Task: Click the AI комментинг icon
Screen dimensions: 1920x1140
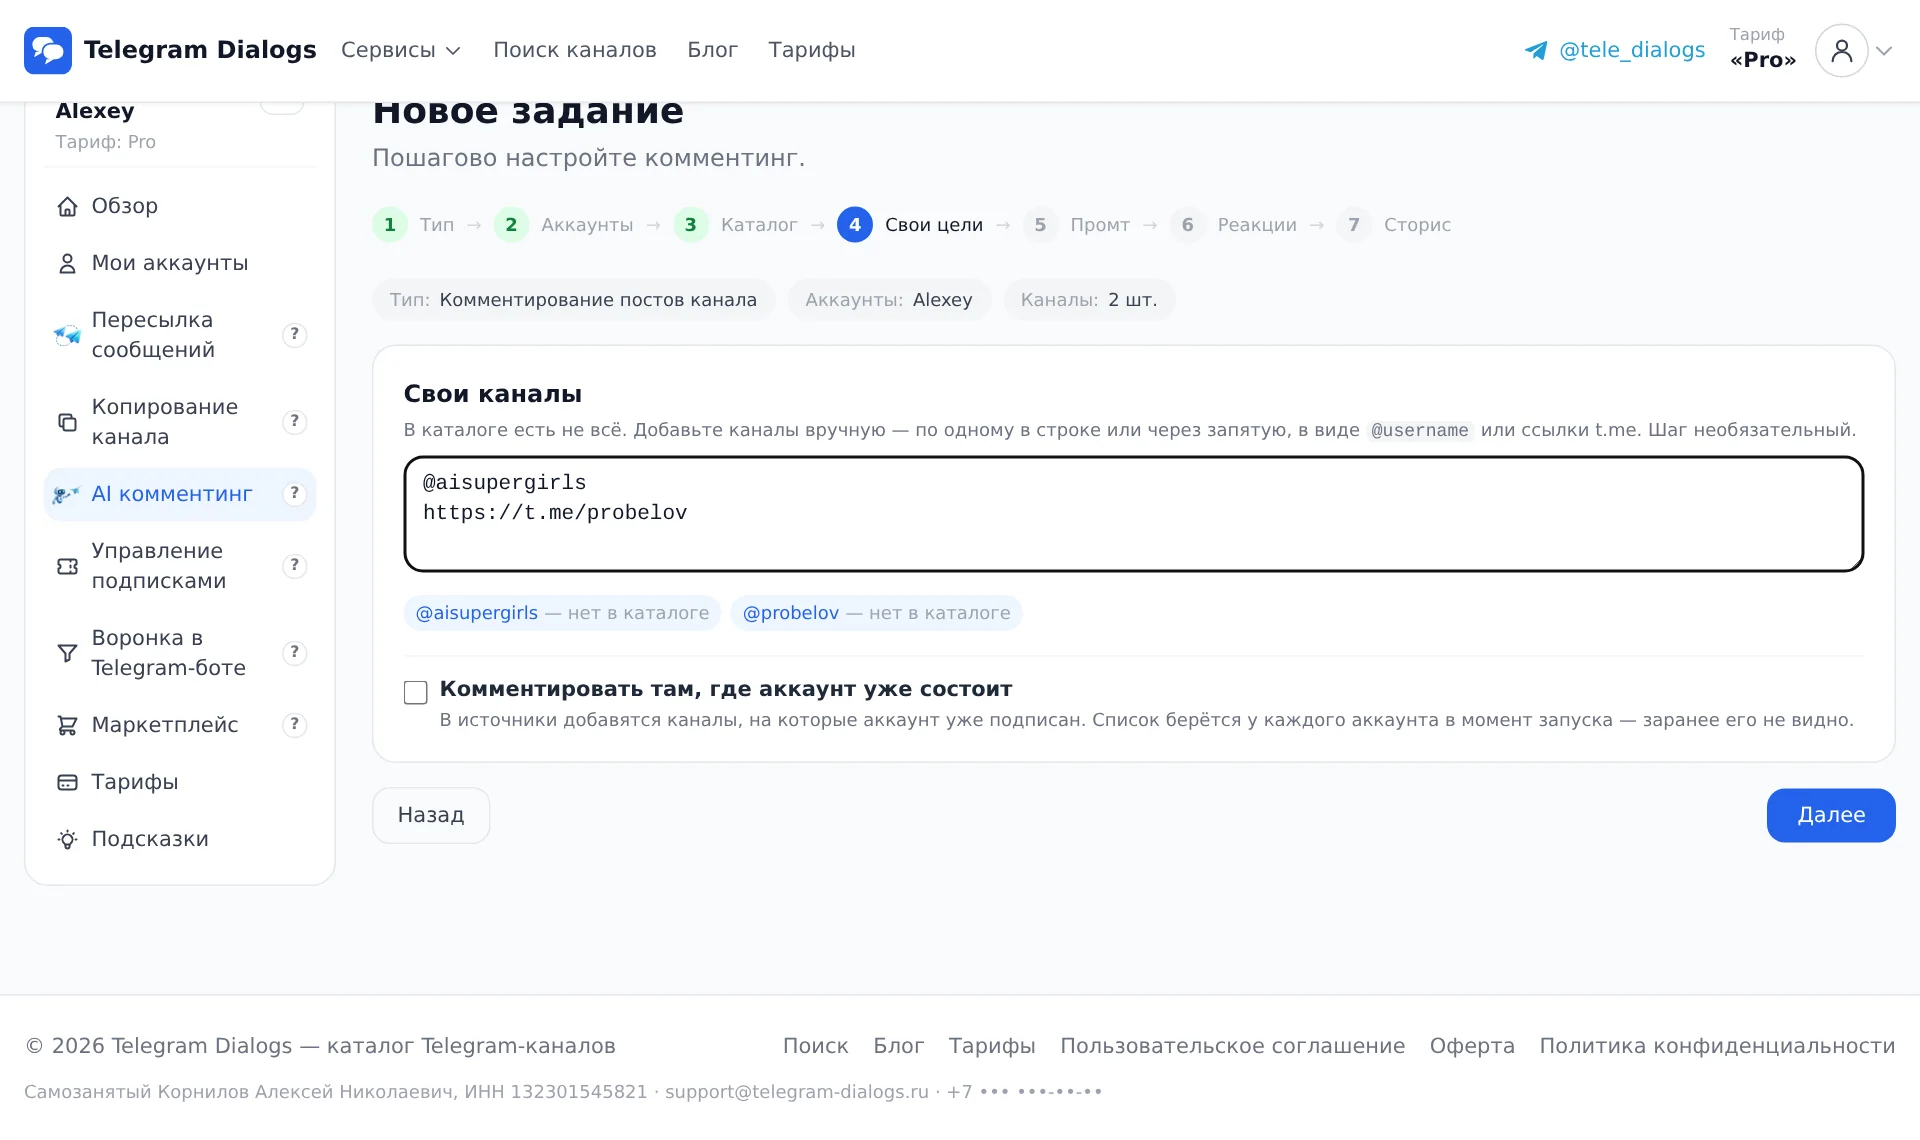Action: (67, 494)
